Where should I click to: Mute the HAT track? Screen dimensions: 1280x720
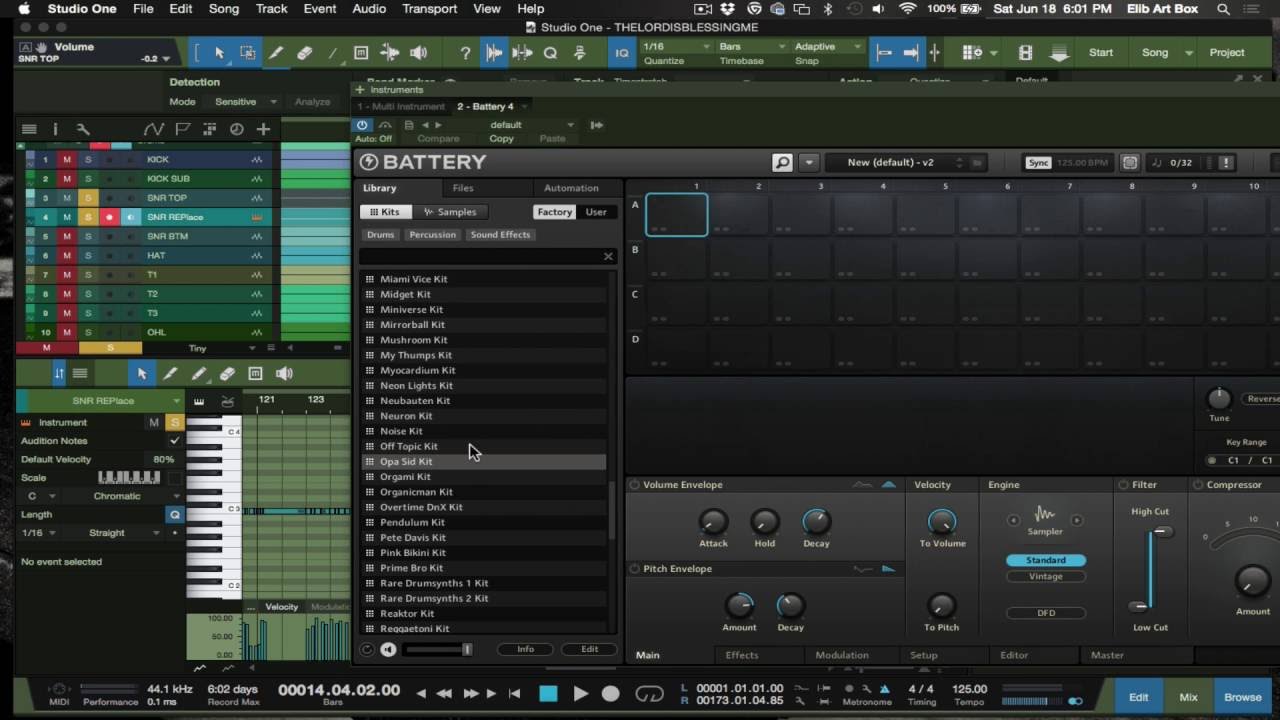[67, 256]
